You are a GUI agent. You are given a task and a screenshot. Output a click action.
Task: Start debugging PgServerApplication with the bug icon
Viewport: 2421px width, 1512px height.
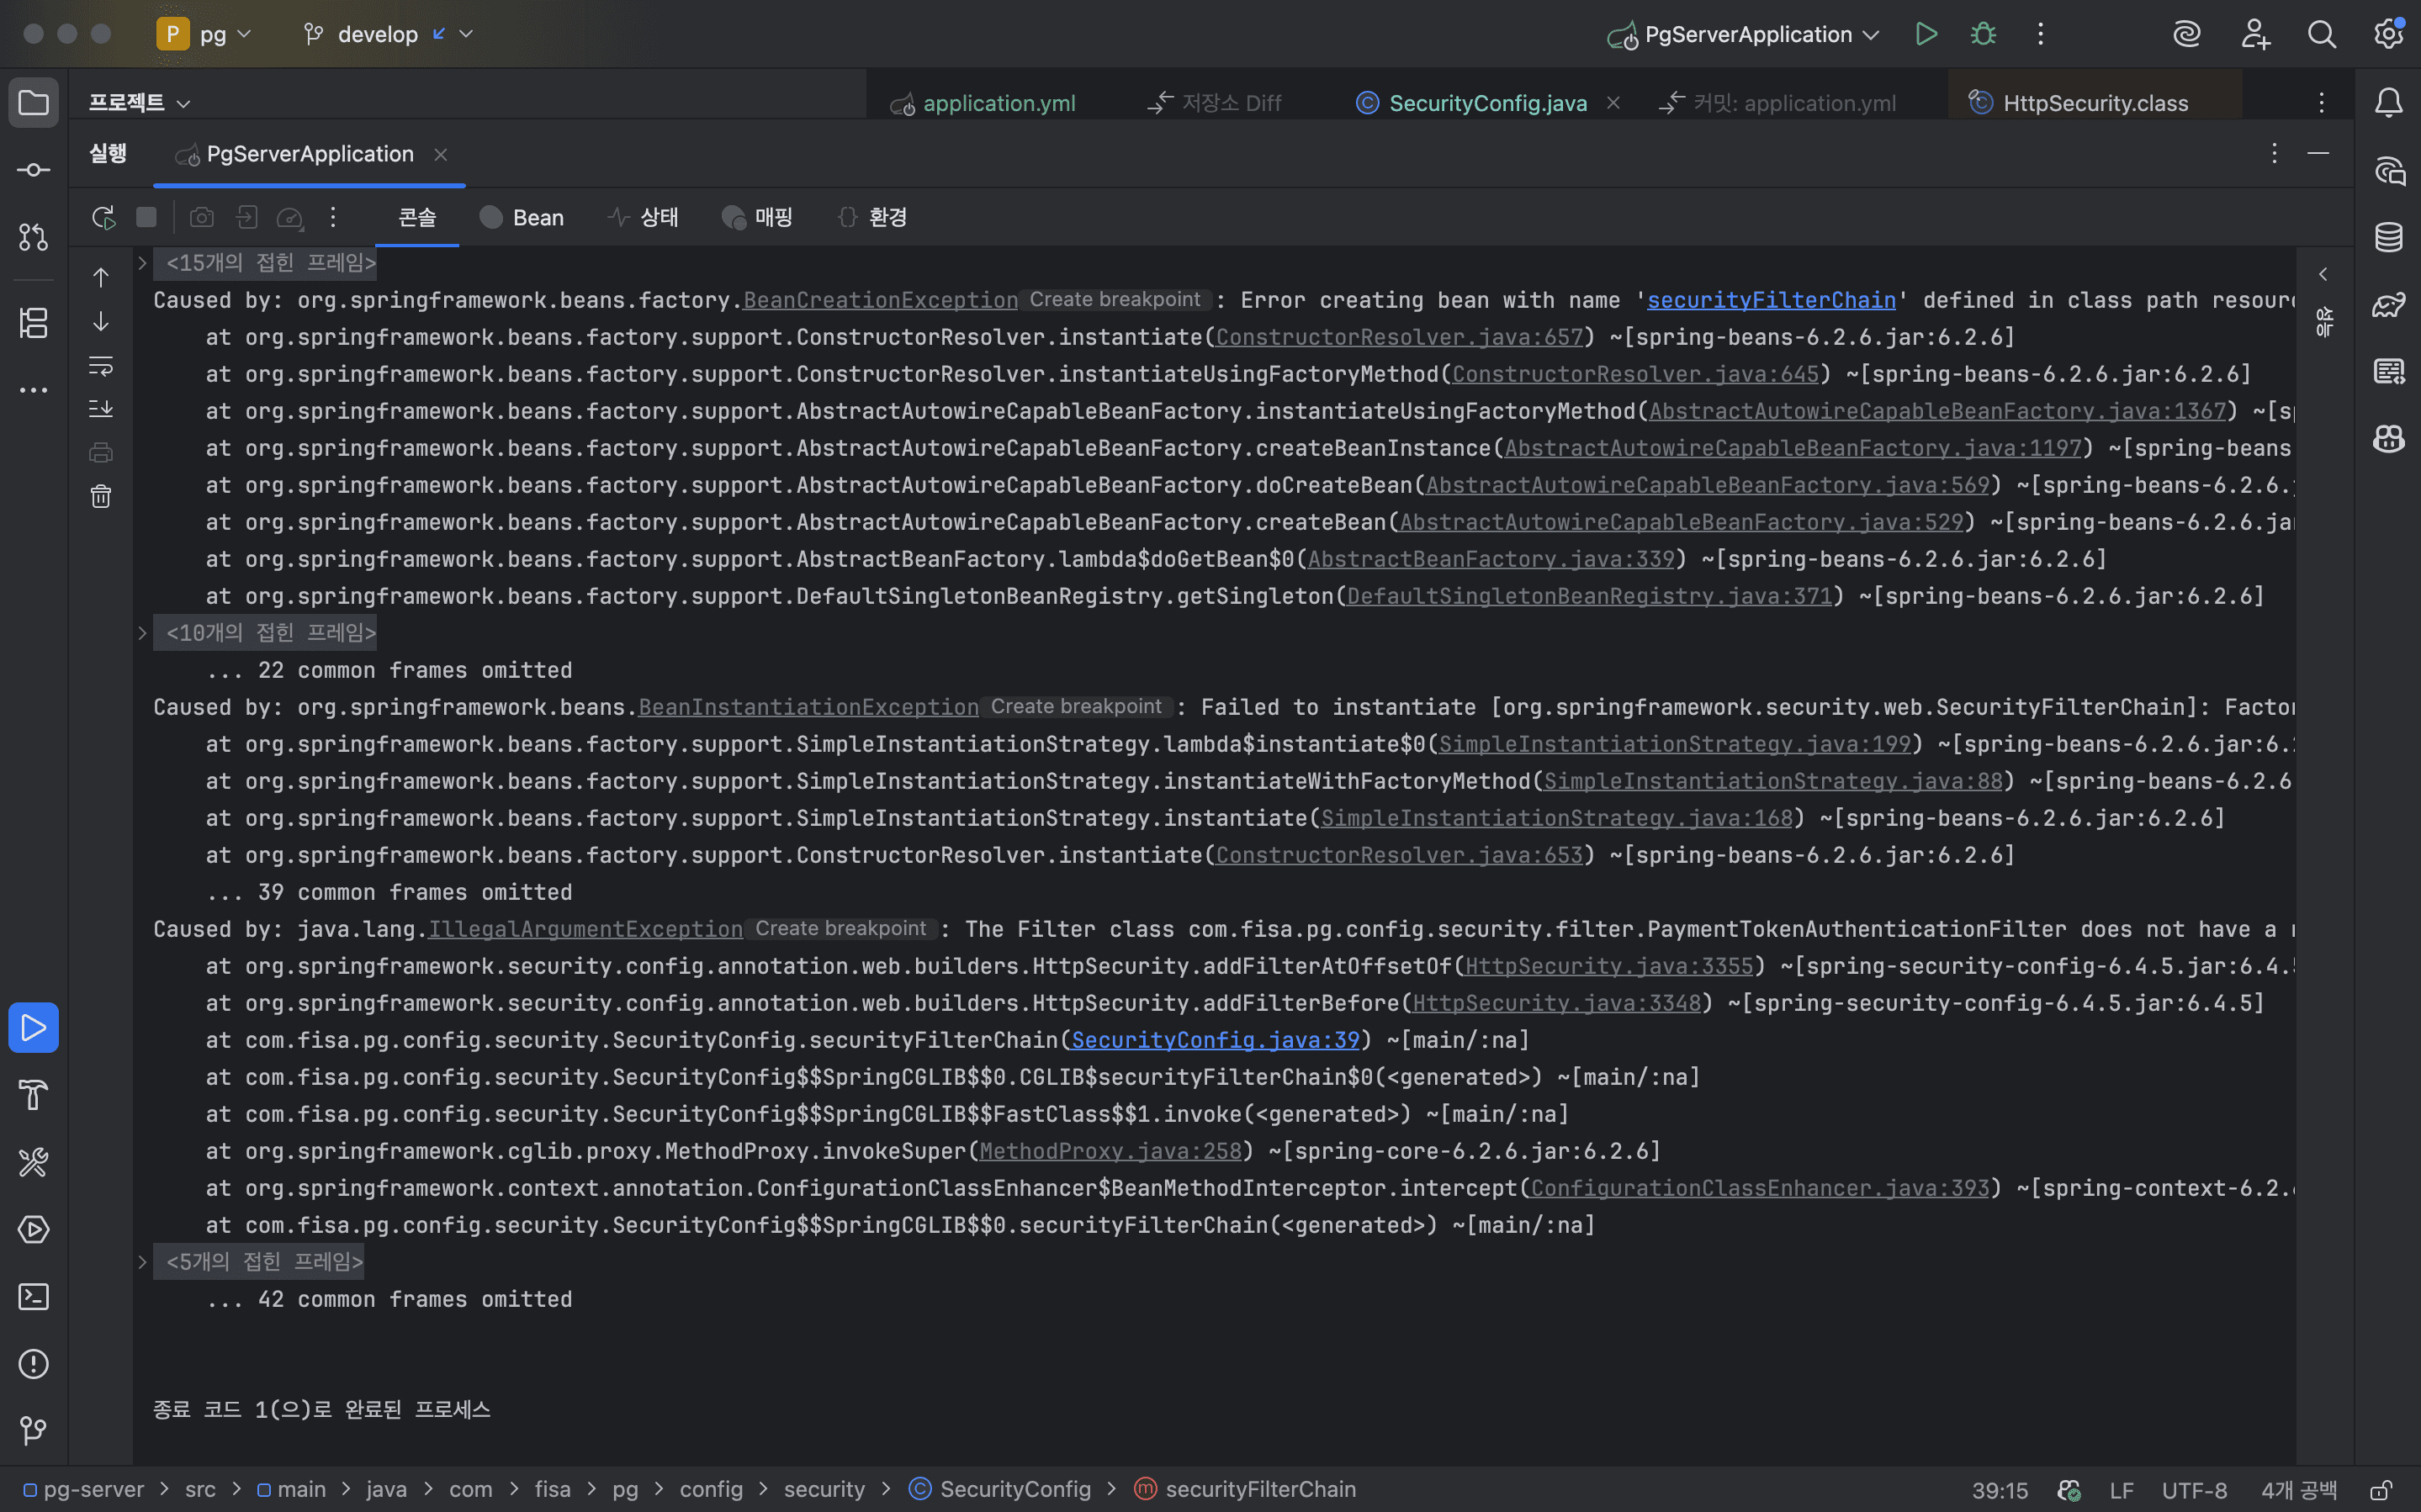coord(1983,34)
